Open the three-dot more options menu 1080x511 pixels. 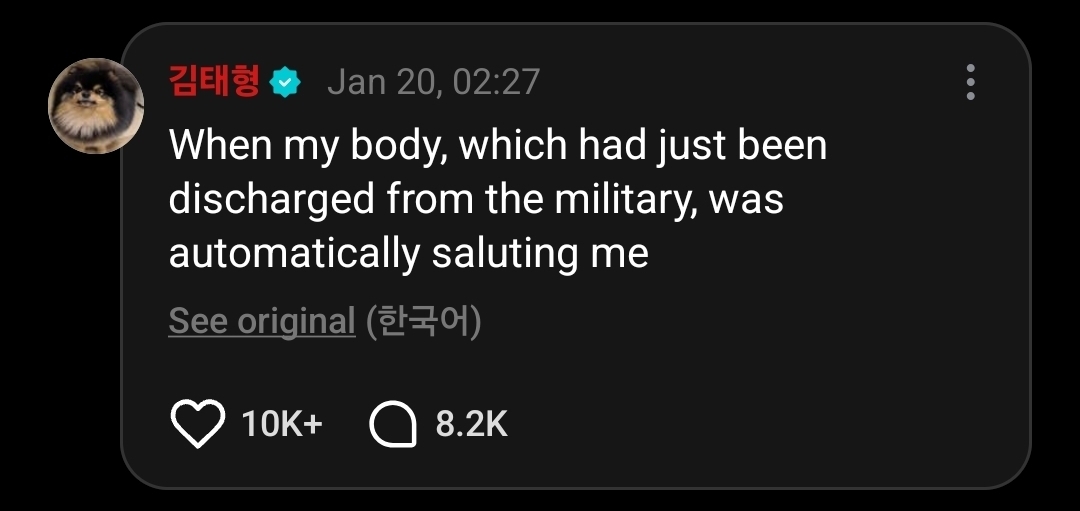[x=970, y=82]
